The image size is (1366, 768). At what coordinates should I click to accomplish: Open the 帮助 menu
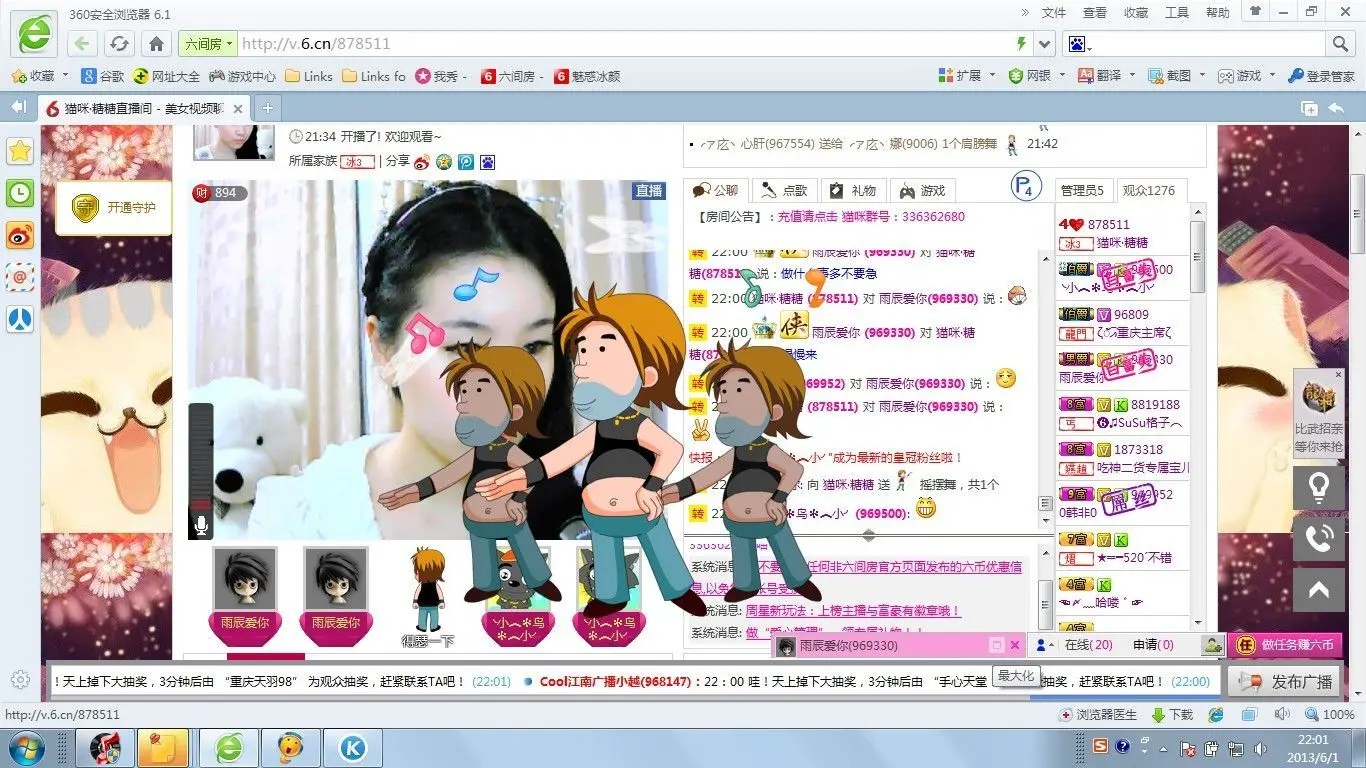[1218, 13]
